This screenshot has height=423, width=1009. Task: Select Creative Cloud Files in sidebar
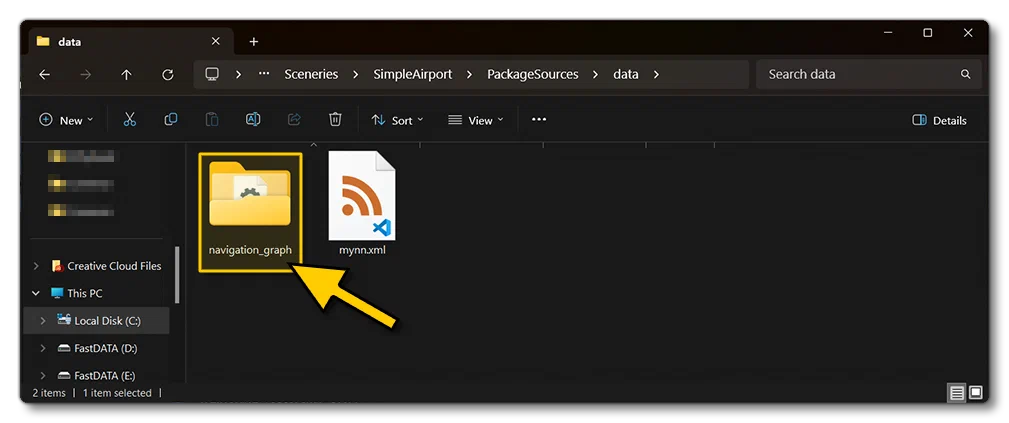[106, 266]
